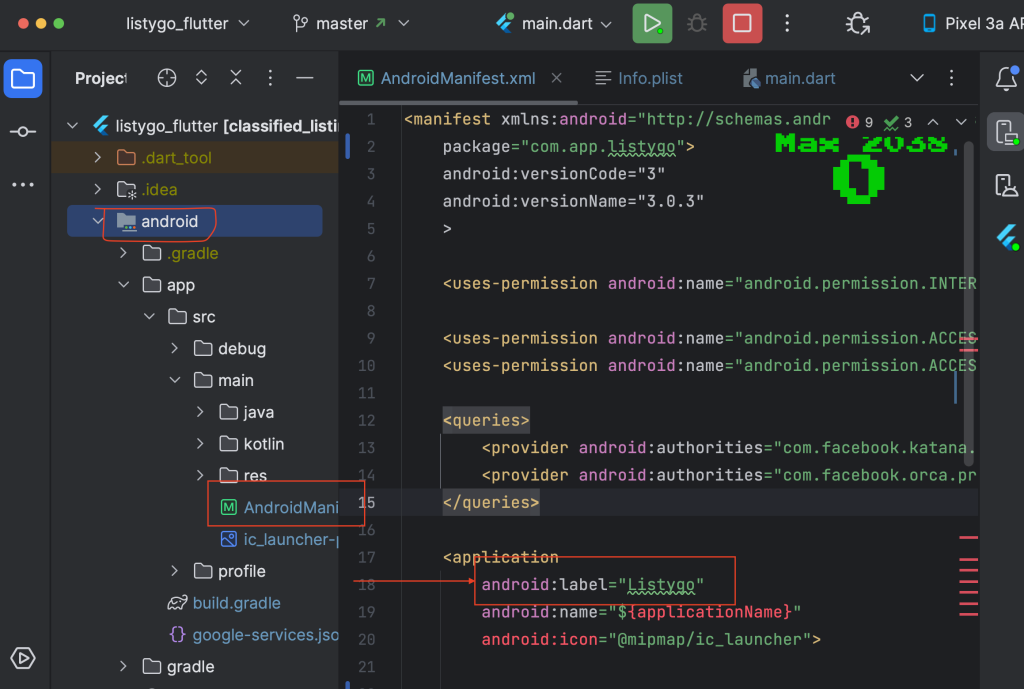The height and width of the screenshot is (689, 1024).
Task: Open the Commit tool window icon
Action: click(x=23, y=132)
